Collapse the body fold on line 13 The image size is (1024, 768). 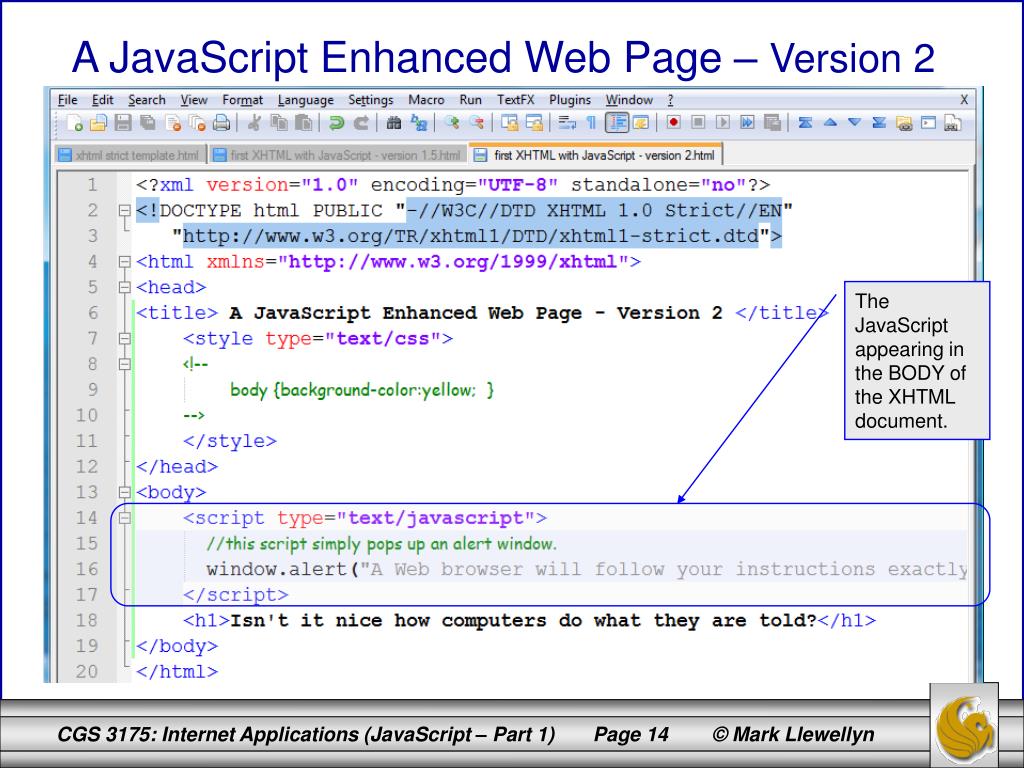125,492
